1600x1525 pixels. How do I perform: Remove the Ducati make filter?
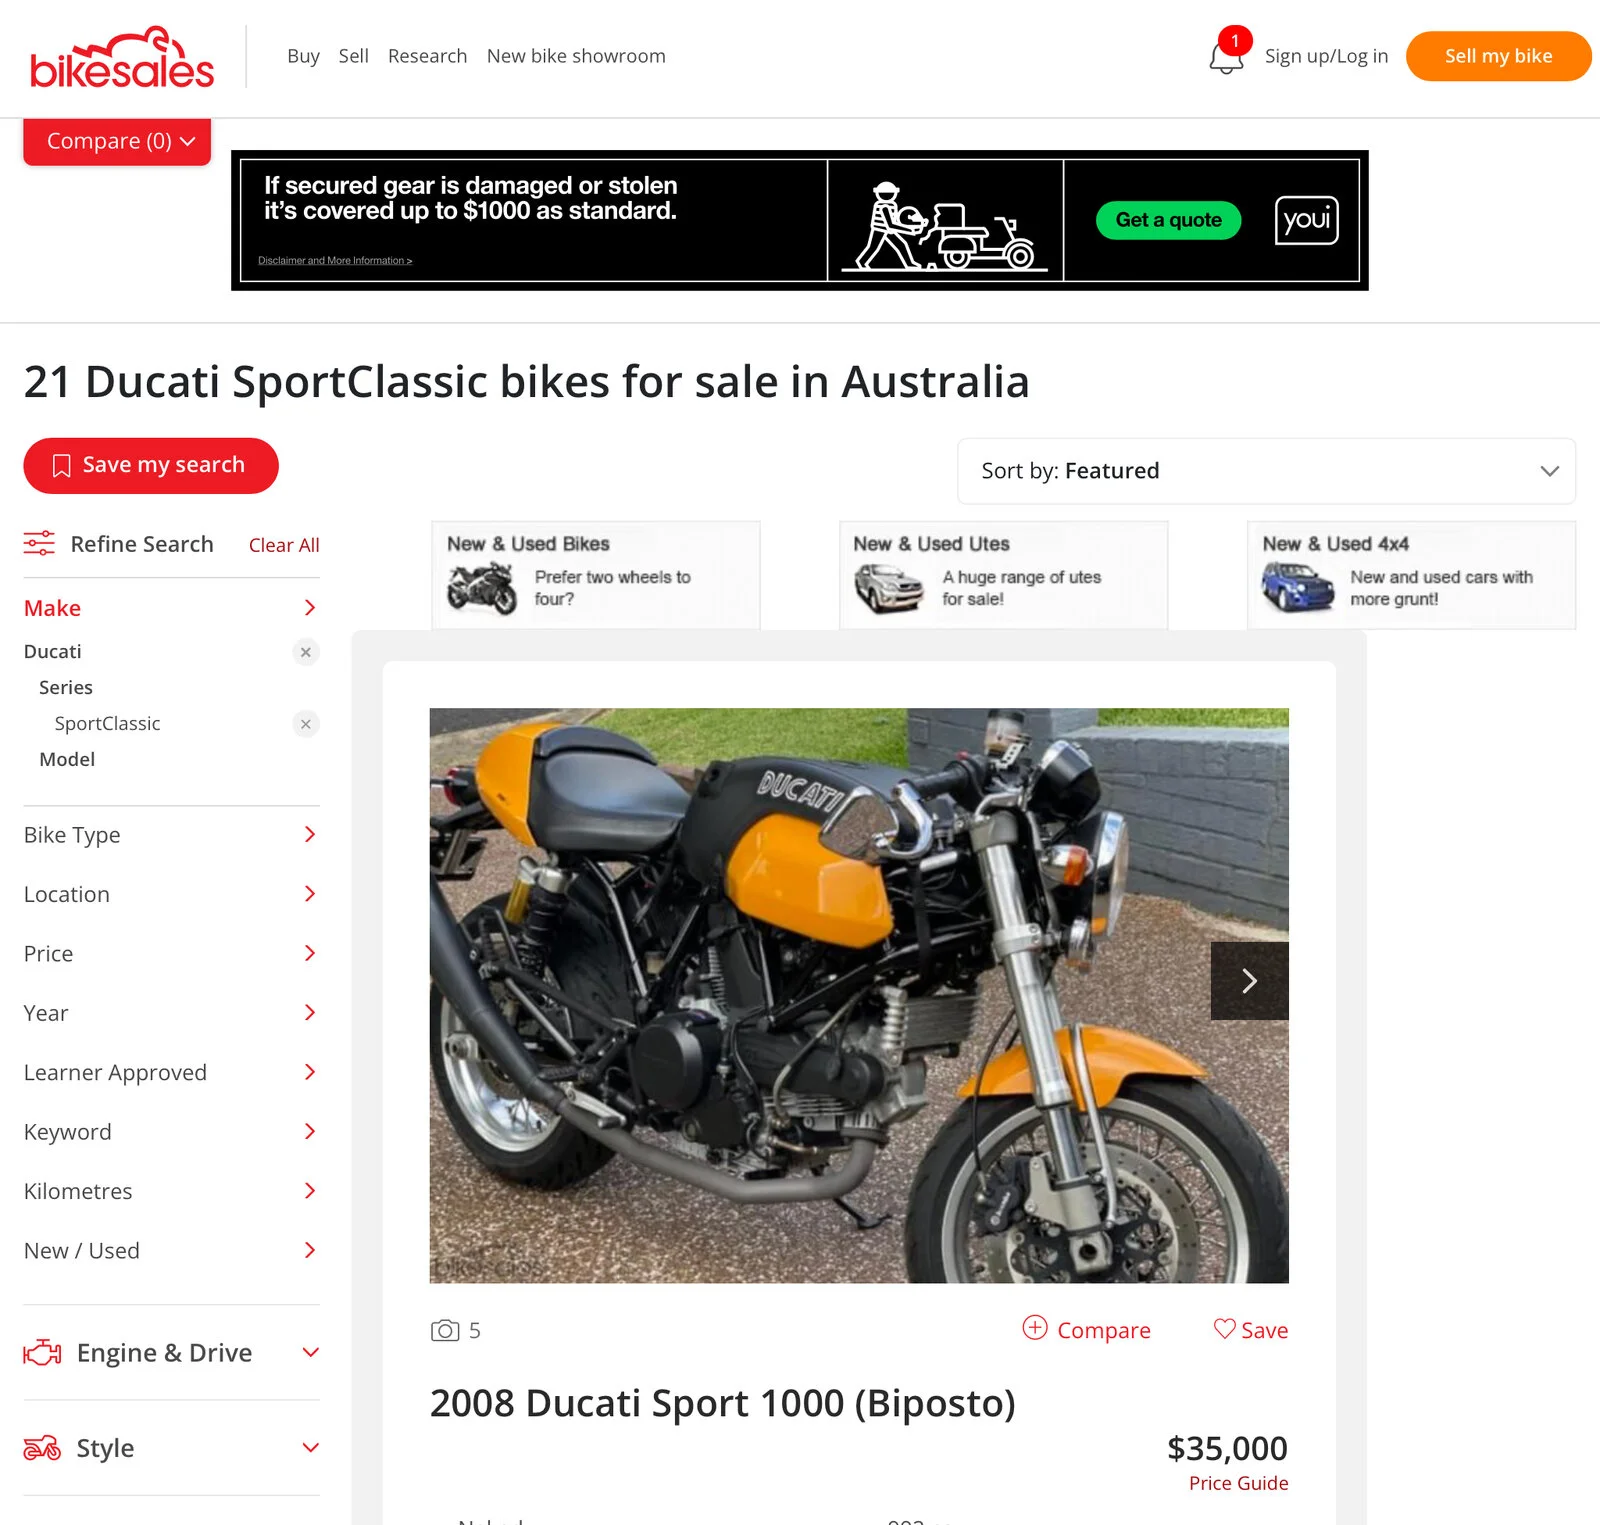[x=306, y=652]
